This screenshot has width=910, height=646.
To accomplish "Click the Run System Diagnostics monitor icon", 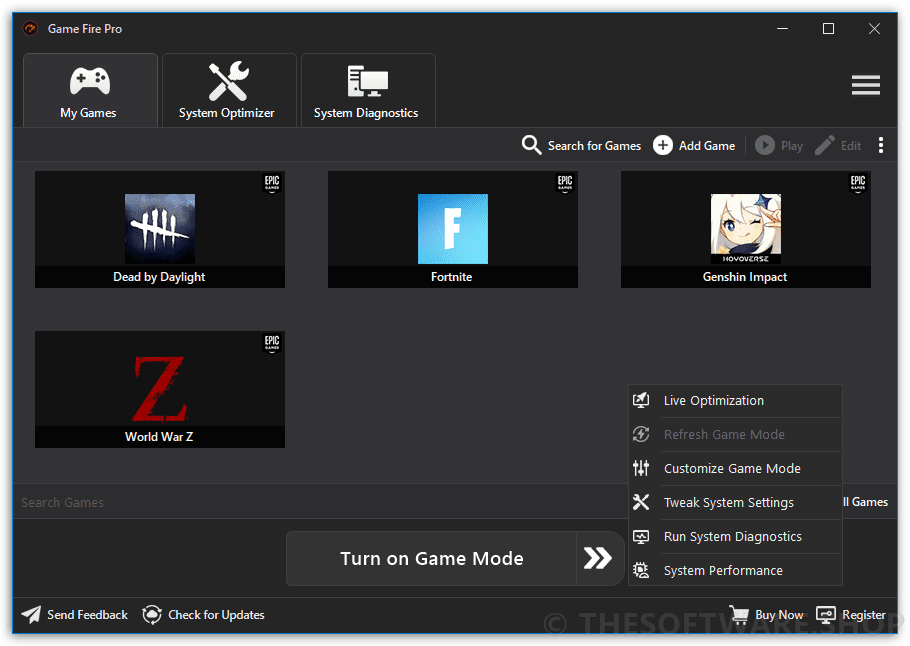I will coord(641,536).
